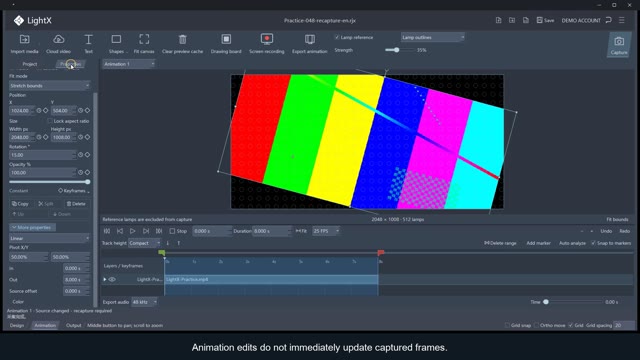Click the Position X keyframe diamond icon
Screen dimensions: 640x360
click(x=46, y=110)
